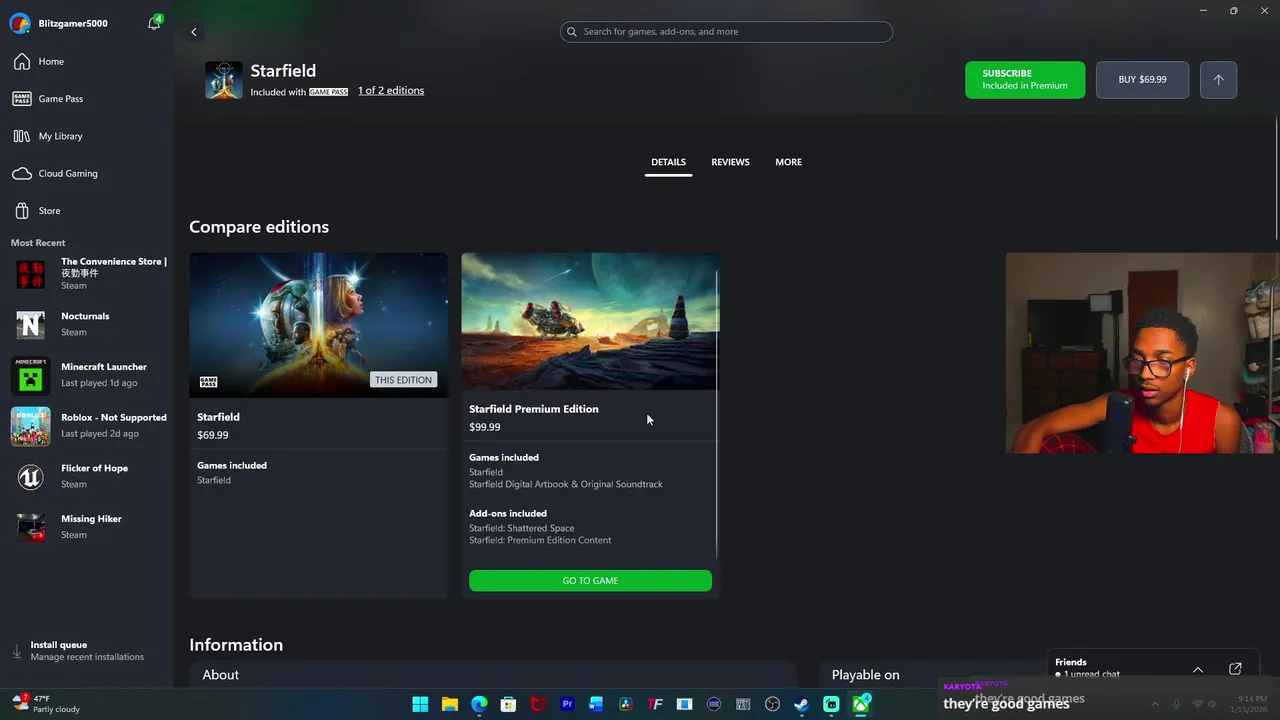Click the Cloud Gaming sidebar icon
The image size is (1280, 720).
[22, 174]
